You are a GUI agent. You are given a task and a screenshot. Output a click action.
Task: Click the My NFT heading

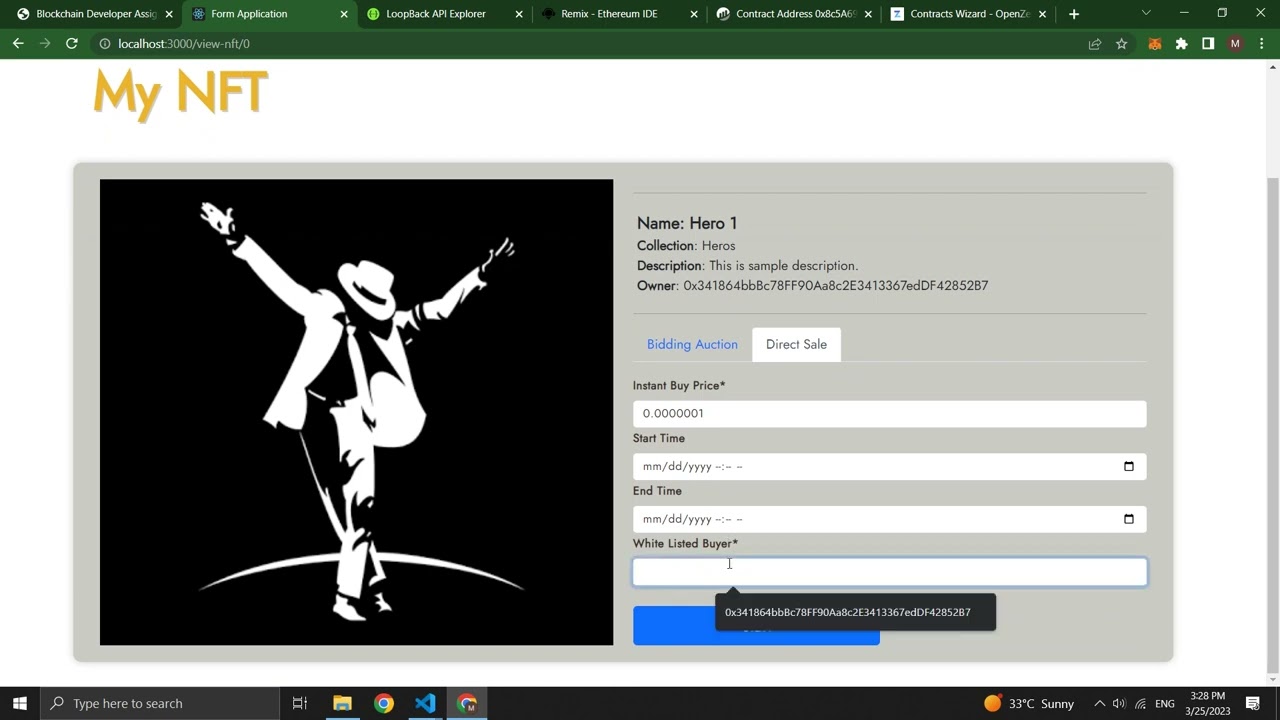180,92
